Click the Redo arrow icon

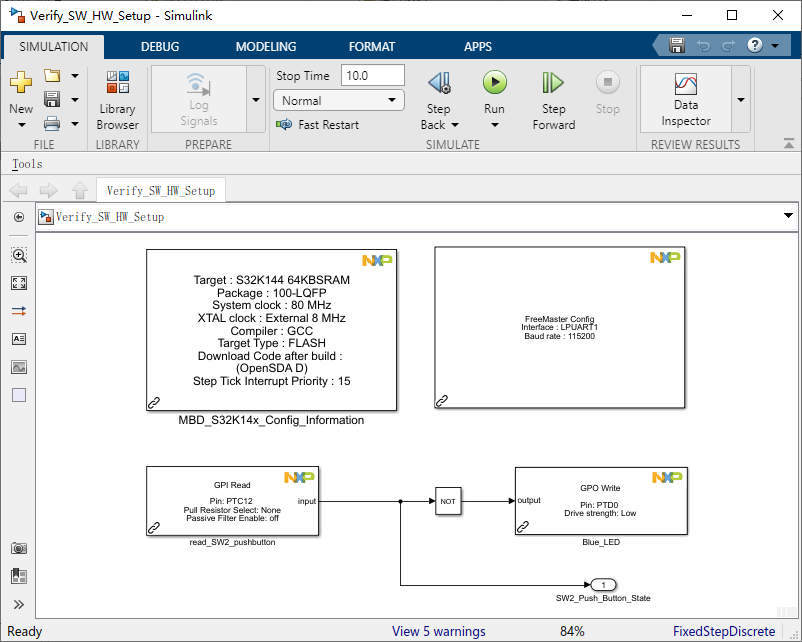coord(728,46)
